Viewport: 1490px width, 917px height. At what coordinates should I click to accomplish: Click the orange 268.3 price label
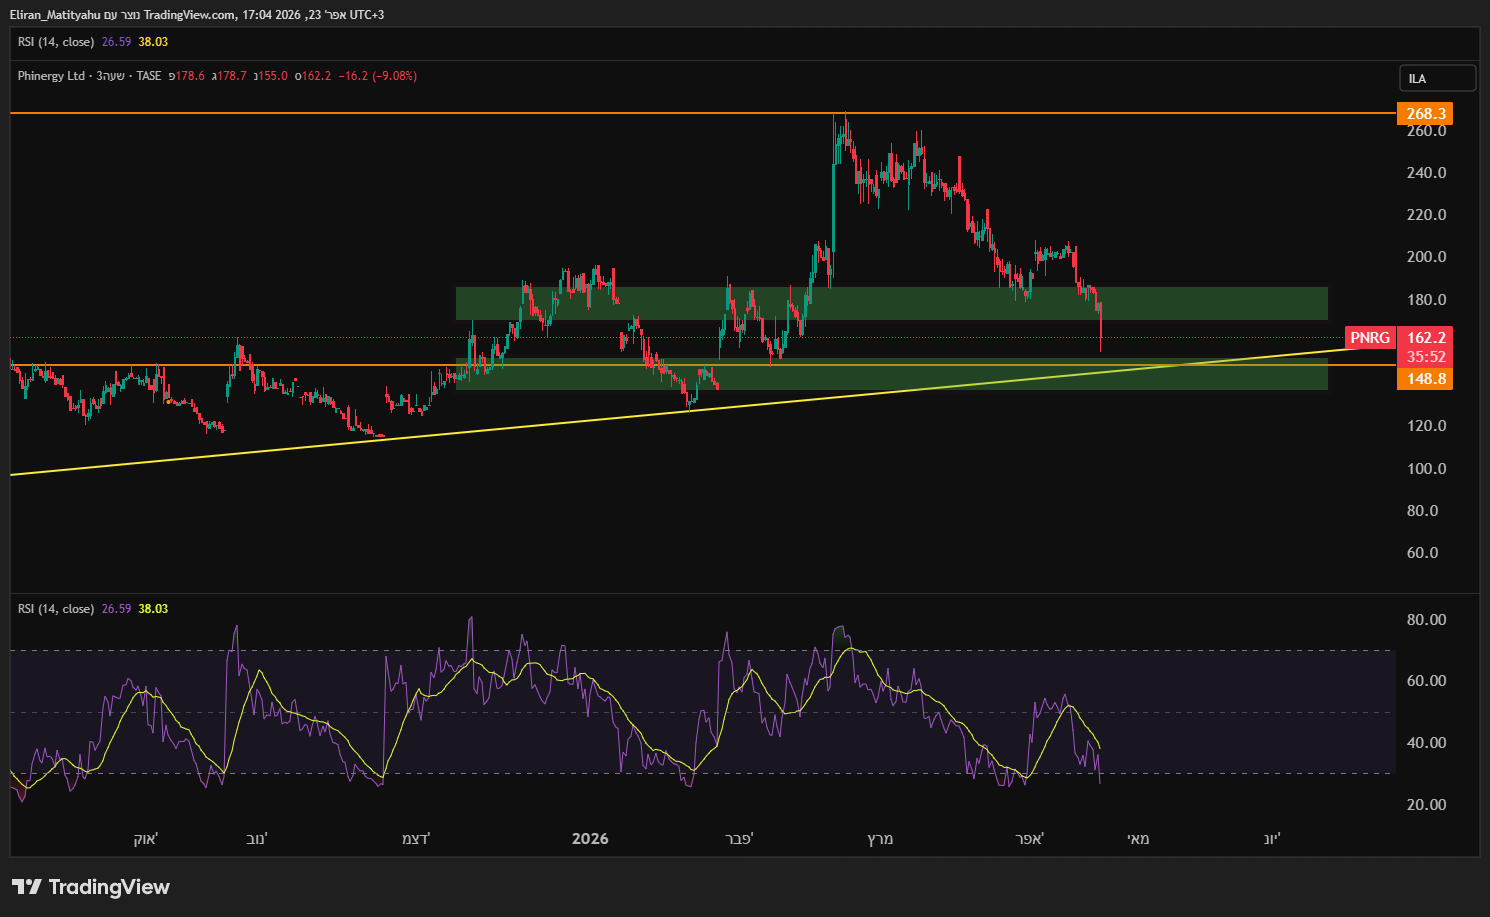[1425, 113]
